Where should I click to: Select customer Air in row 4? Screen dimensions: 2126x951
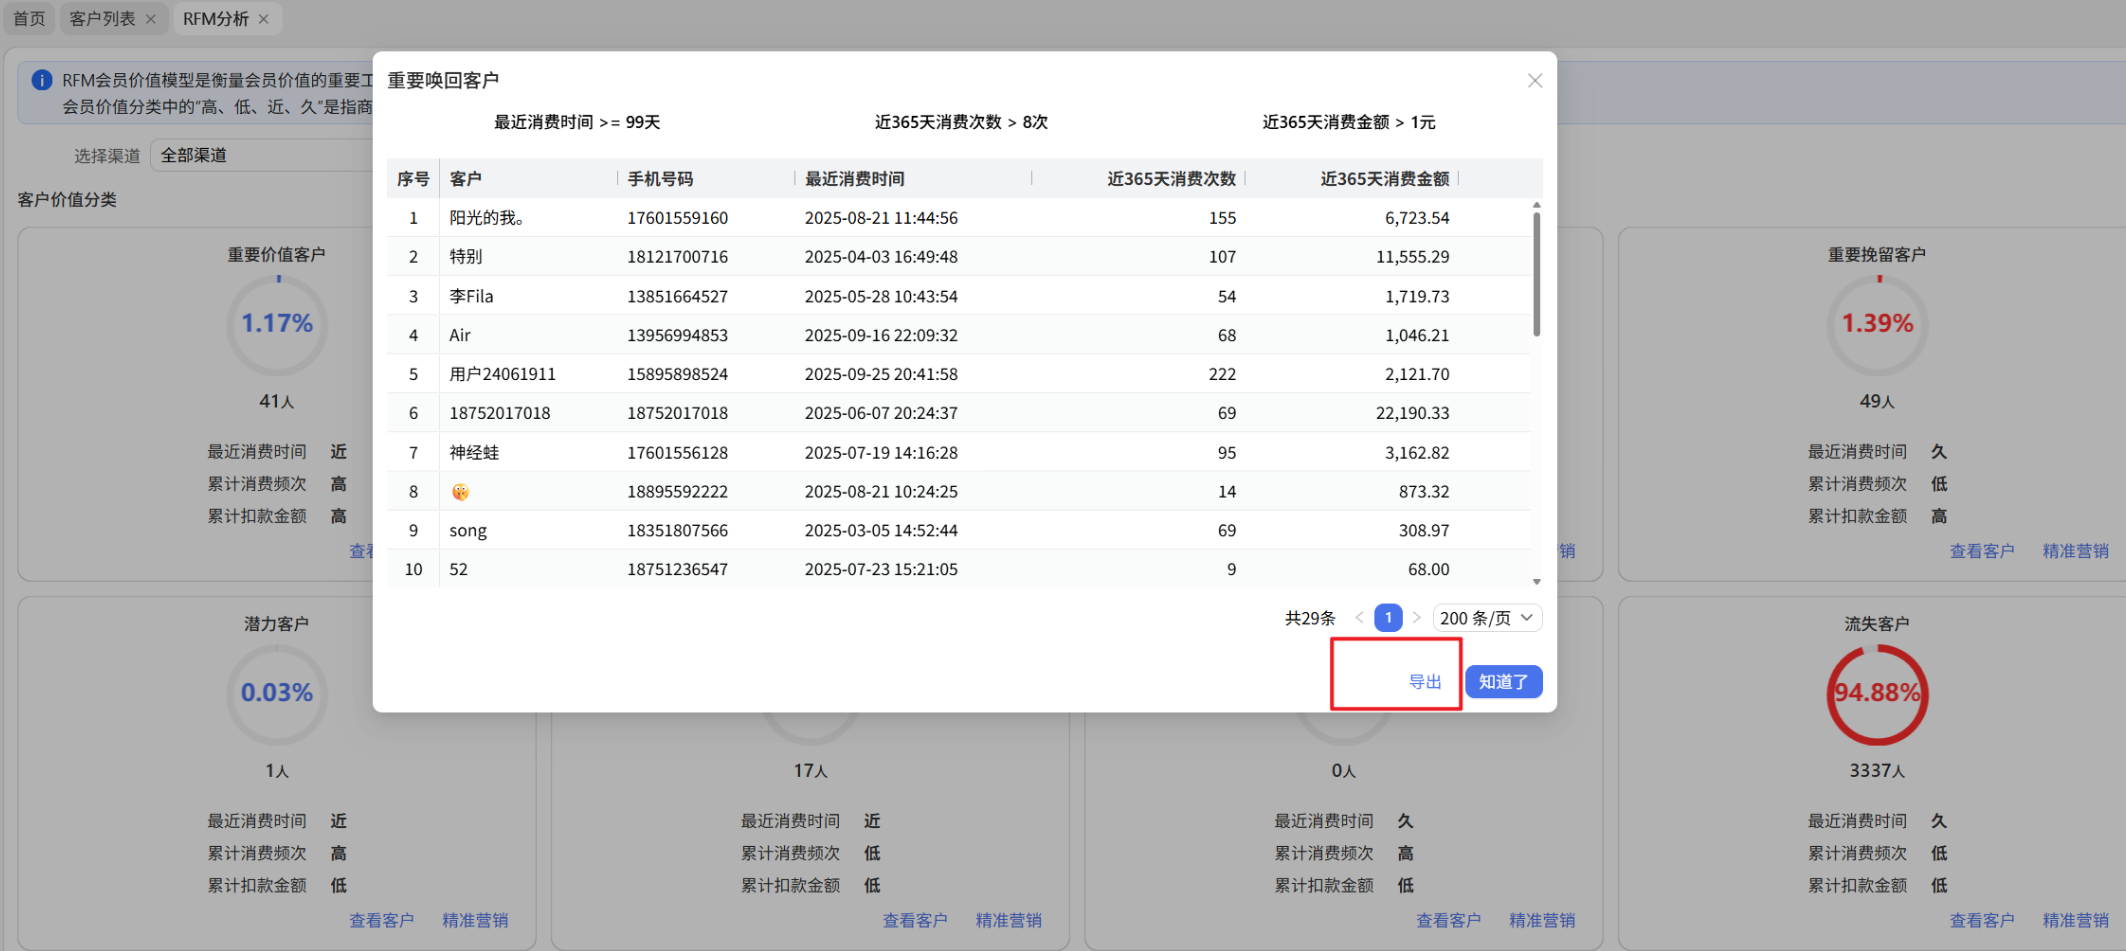460,336
